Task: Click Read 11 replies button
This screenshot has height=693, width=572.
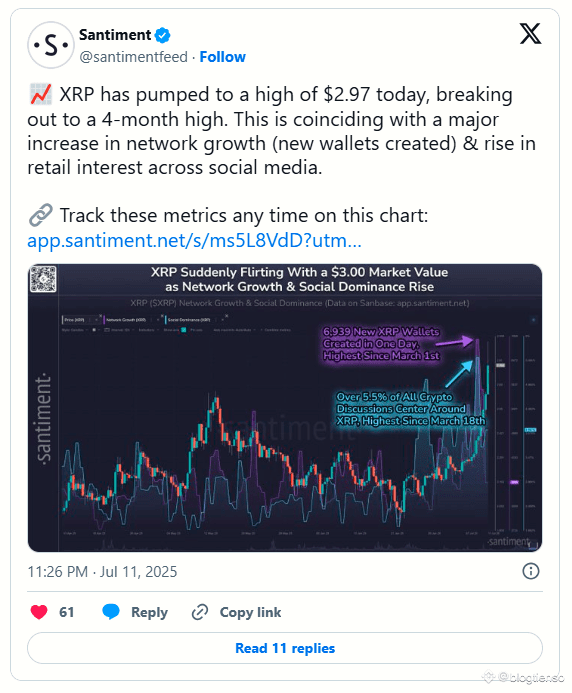Action: (x=285, y=648)
